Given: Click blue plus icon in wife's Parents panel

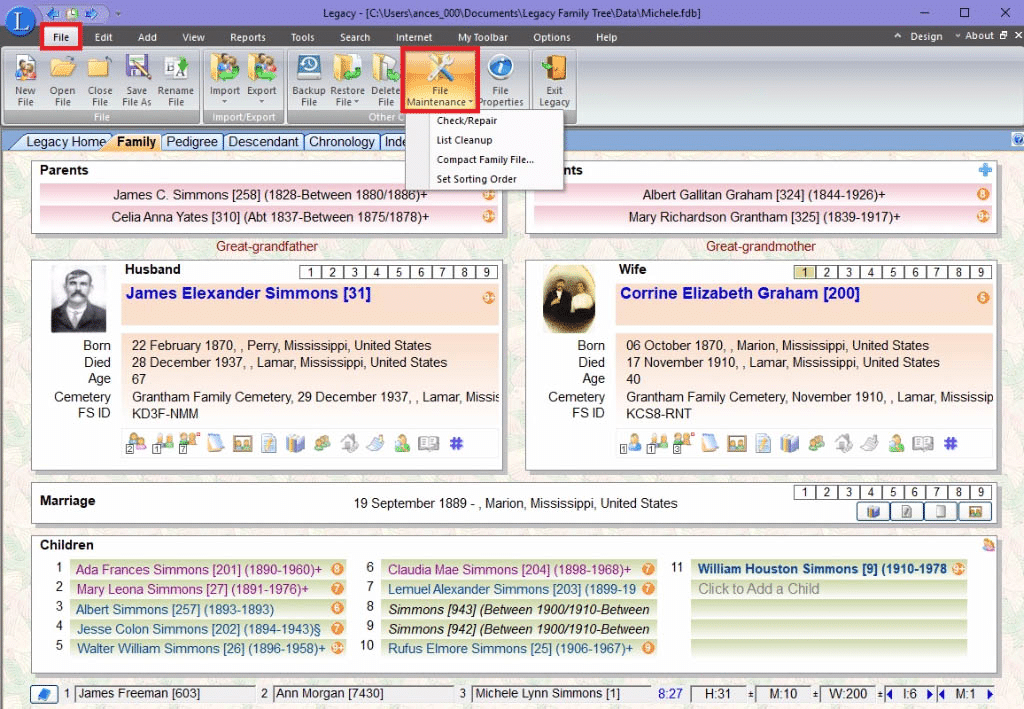Looking at the screenshot, I should coord(985,170).
